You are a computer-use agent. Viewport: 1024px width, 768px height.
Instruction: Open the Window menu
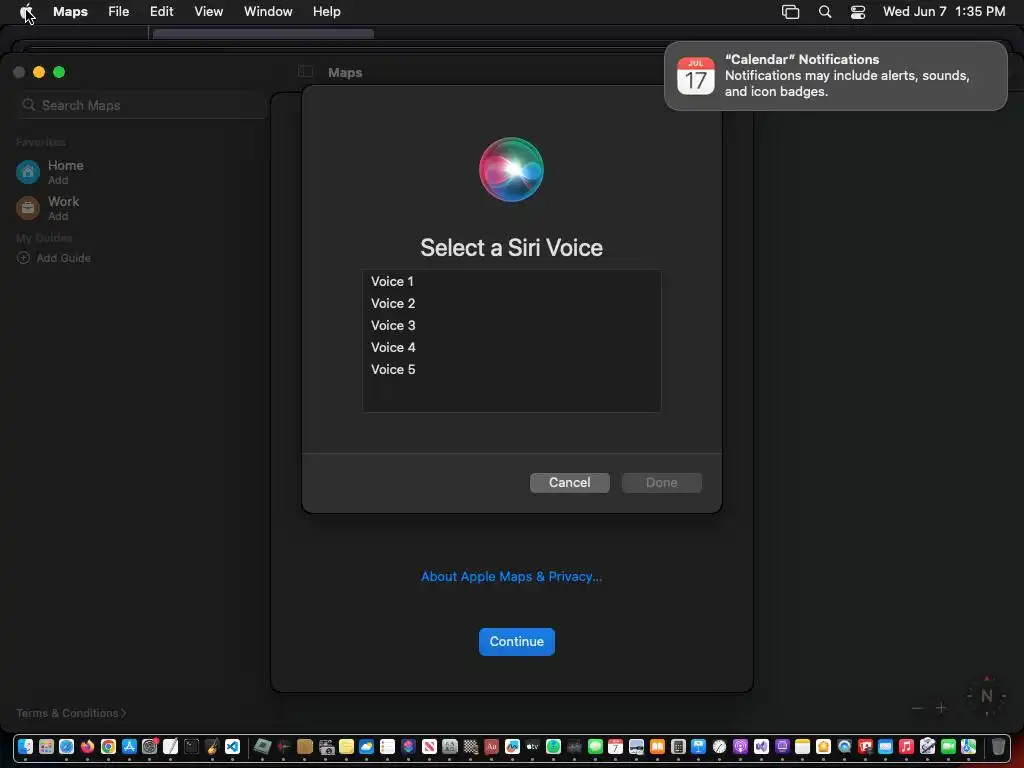pyautogui.click(x=268, y=12)
